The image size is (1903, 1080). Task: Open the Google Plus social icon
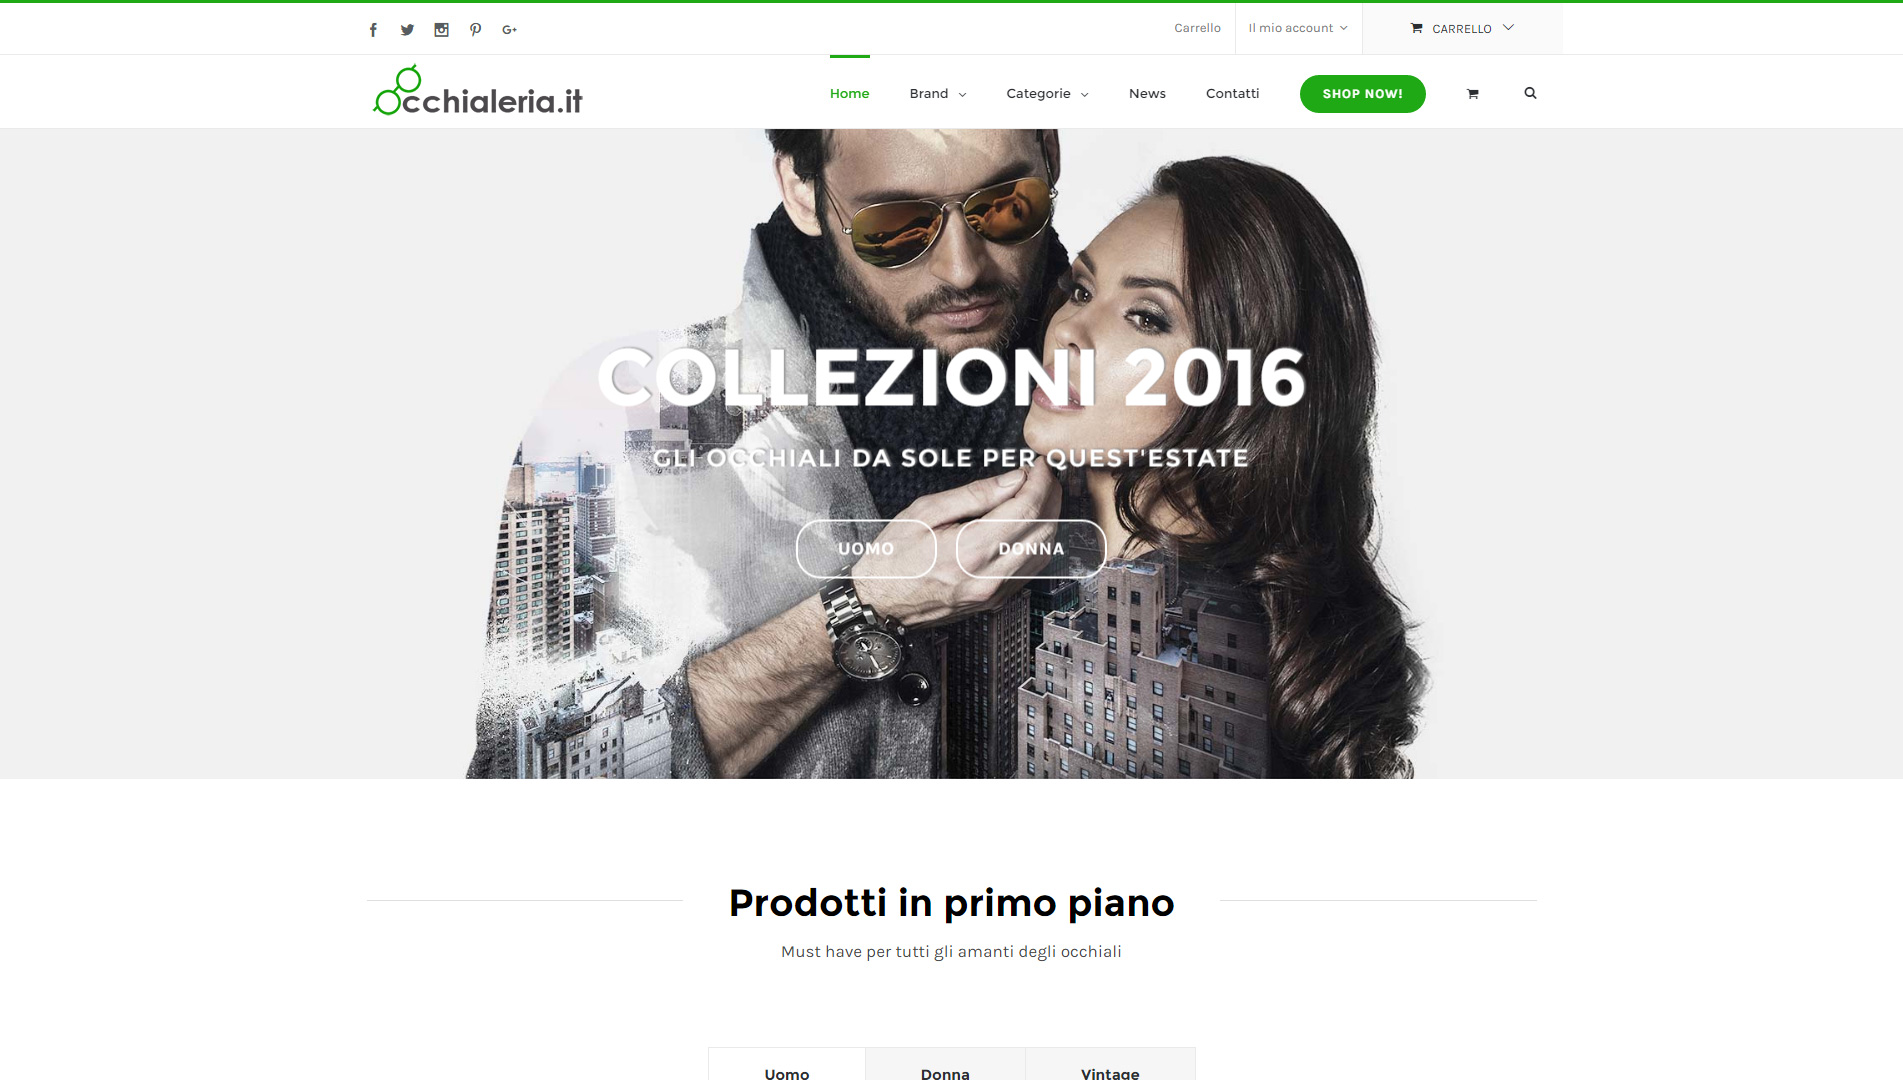pyautogui.click(x=510, y=30)
